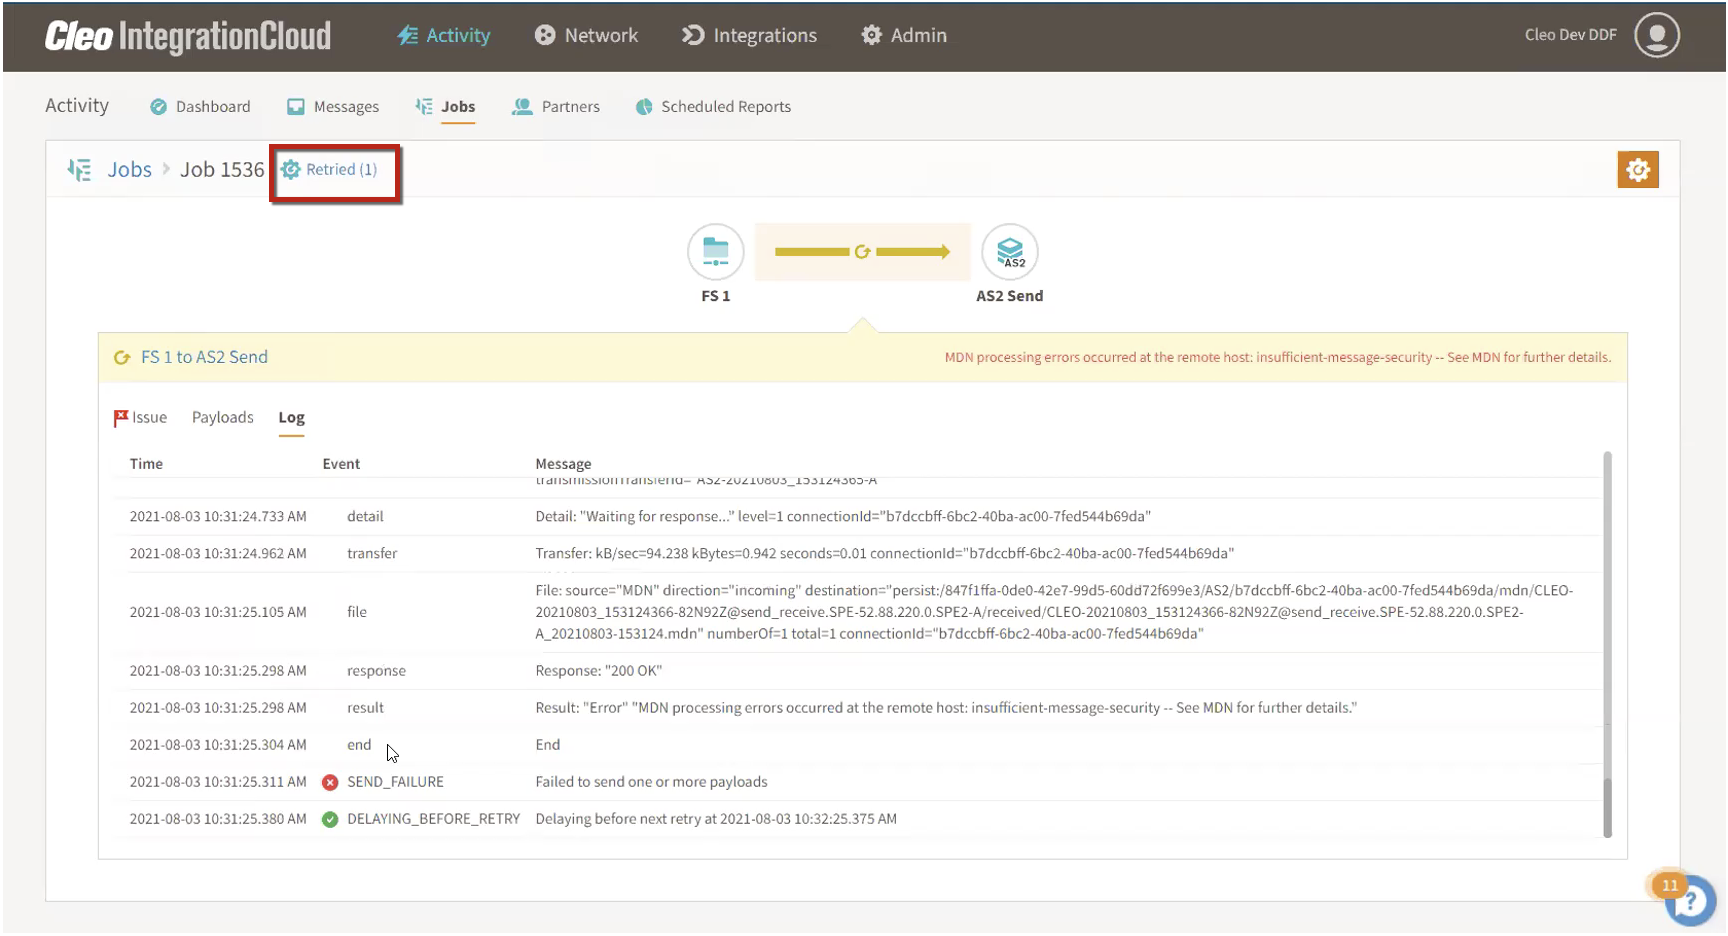Image resolution: width=1728 pixels, height=936 pixels.
Task: Open the Integrations top navigation menu
Action: point(749,35)
